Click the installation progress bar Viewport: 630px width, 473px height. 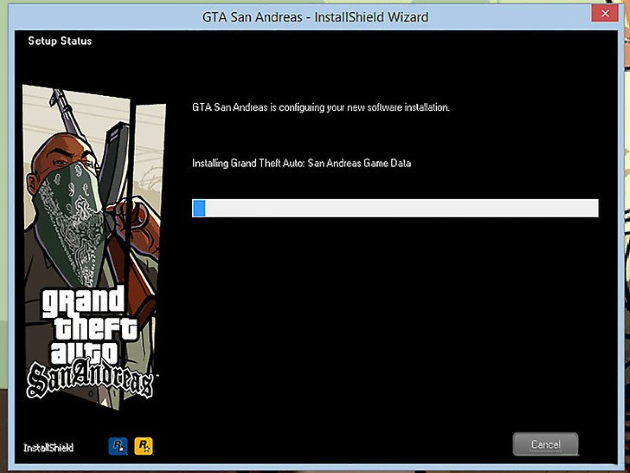point(395,208)
